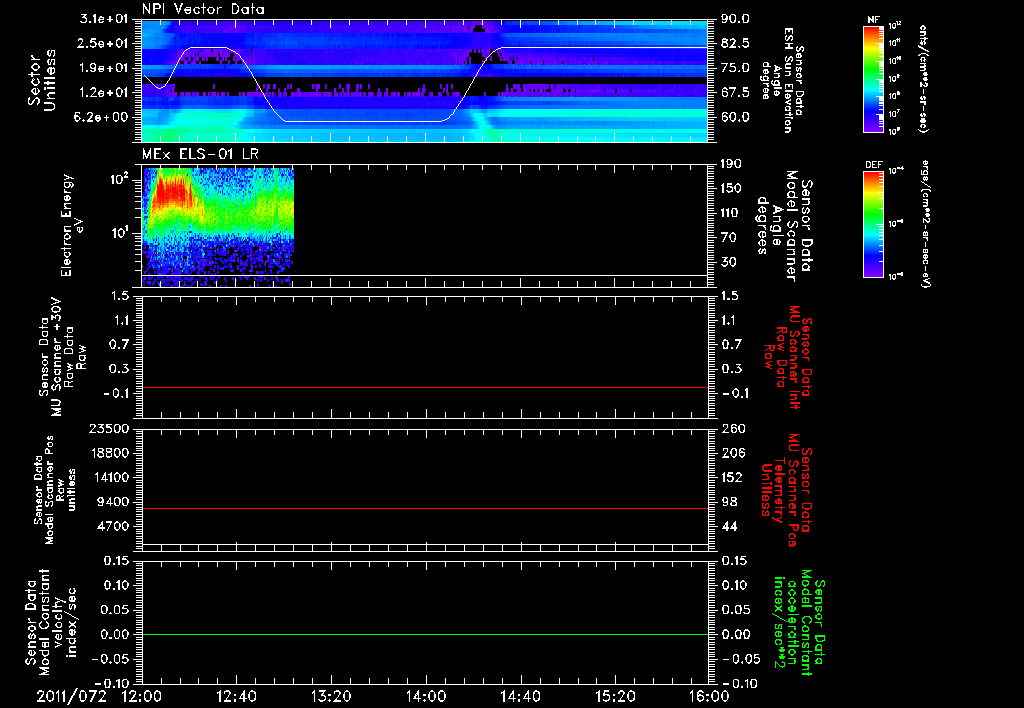Click the red MU Scanner Inh Raw Data label

click(x=788, y=357)
